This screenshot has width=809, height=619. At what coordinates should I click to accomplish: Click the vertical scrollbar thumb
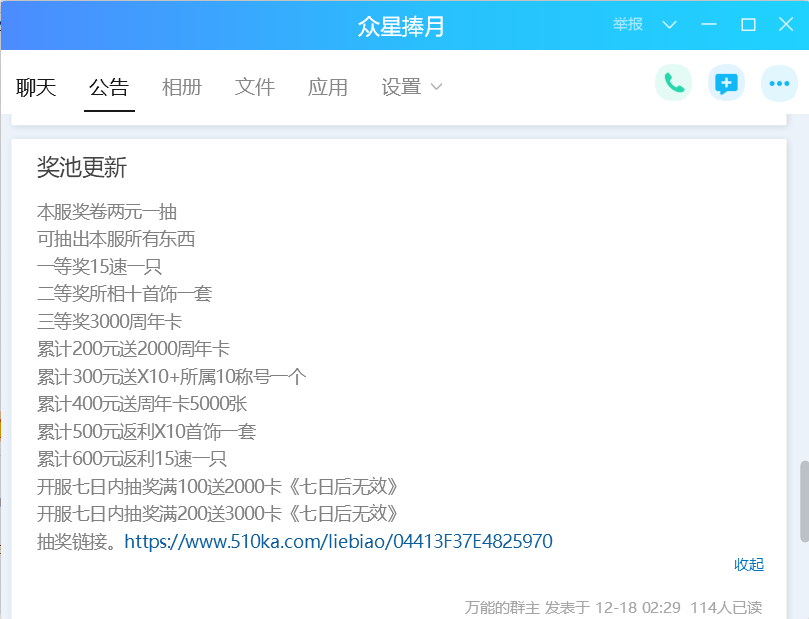coord(802,502)
